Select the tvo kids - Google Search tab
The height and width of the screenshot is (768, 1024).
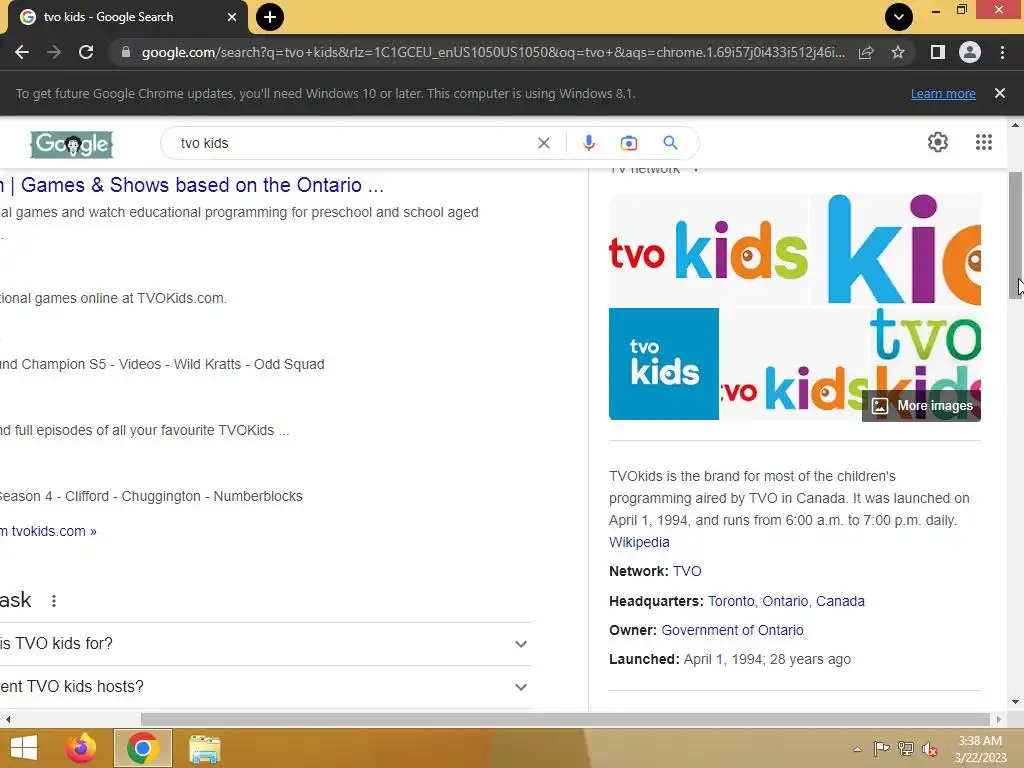pos(127,17)
